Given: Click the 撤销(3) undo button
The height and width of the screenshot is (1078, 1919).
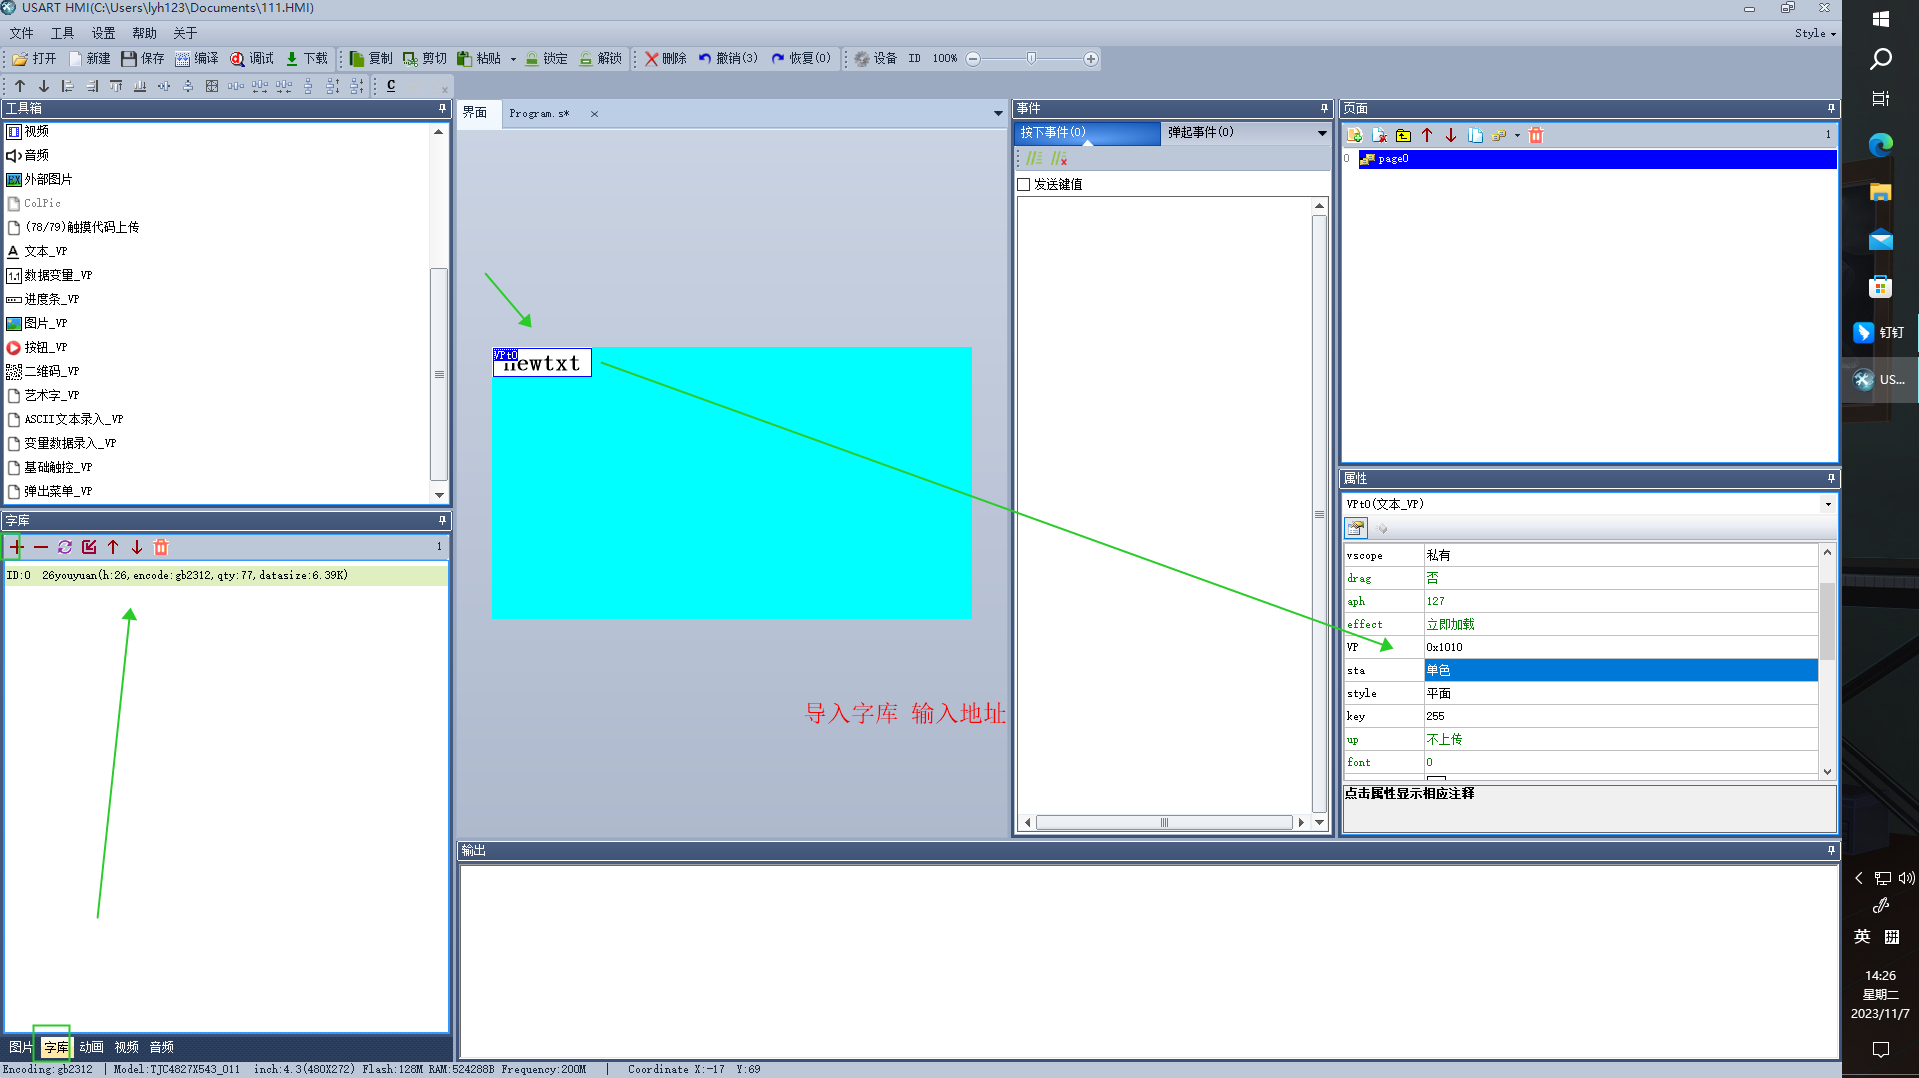Looking at the screenshot, I should (728, 59).
